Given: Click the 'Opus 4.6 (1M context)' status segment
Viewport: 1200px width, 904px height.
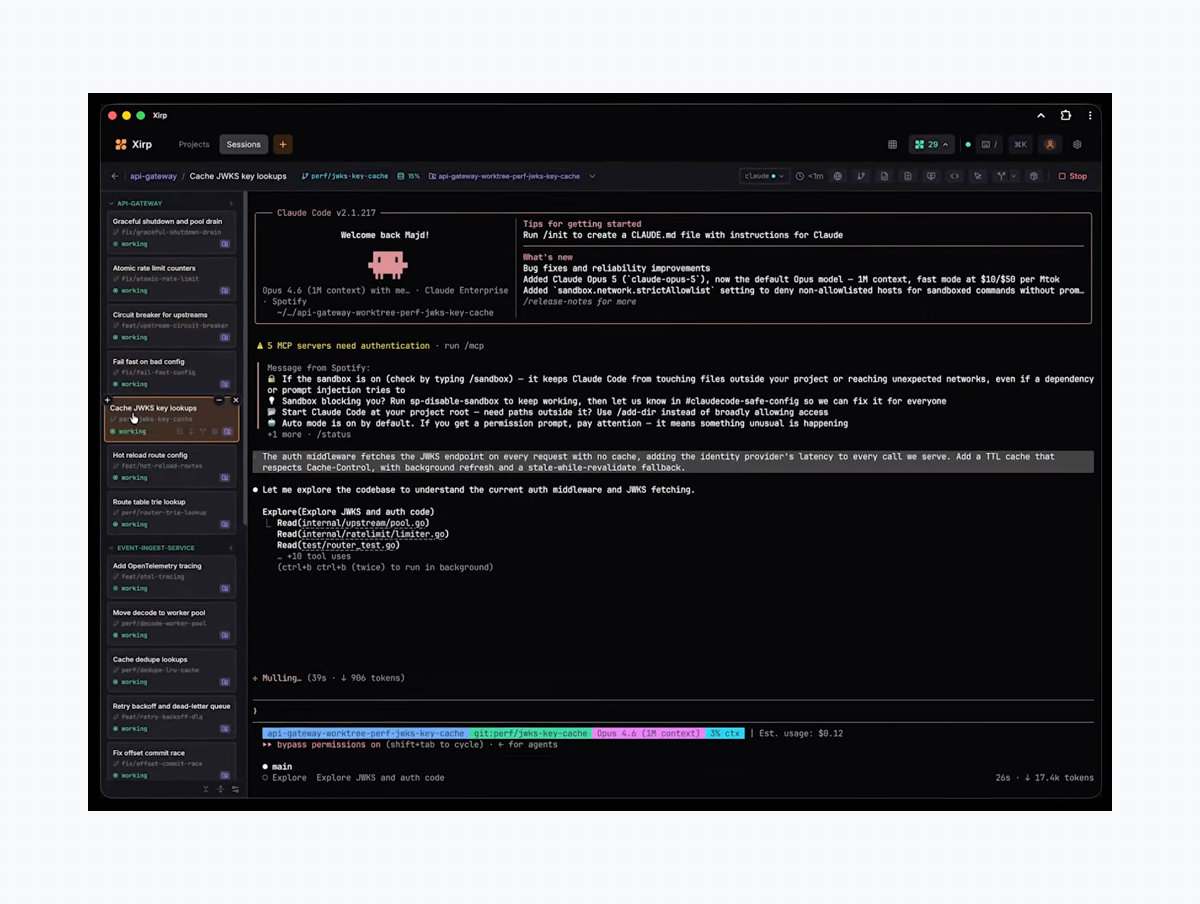Looking at the screenshot, I should pos(649,733).
